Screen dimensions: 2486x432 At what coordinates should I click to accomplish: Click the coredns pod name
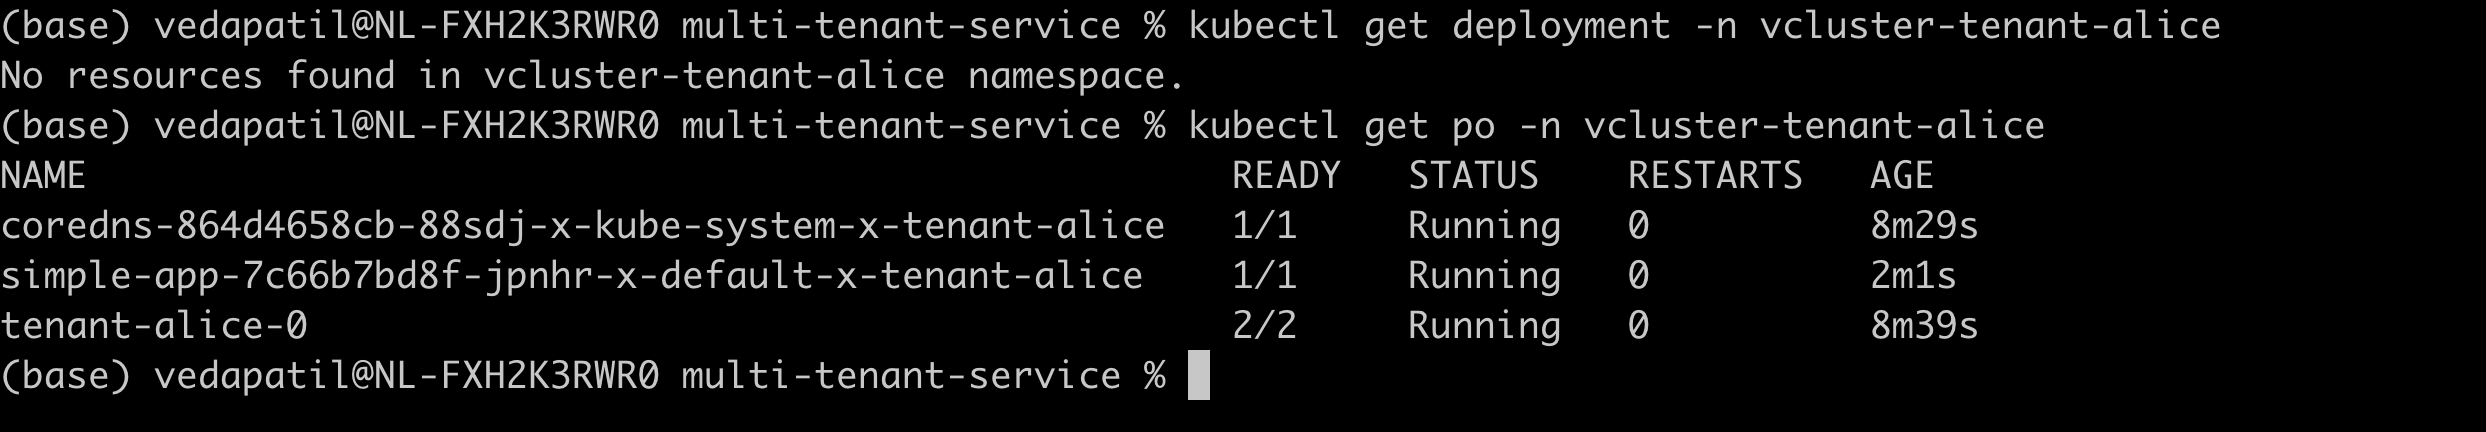coord(582,226)
